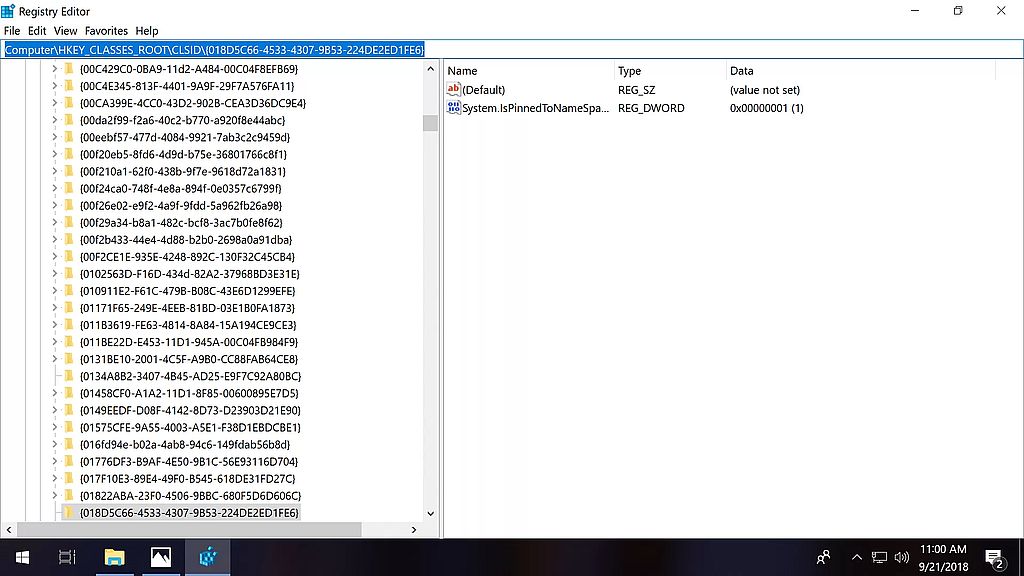The height and width of the screenshot is (576, 1024).
Task: Open the Windows Start menu
Action: coord(22,557)
